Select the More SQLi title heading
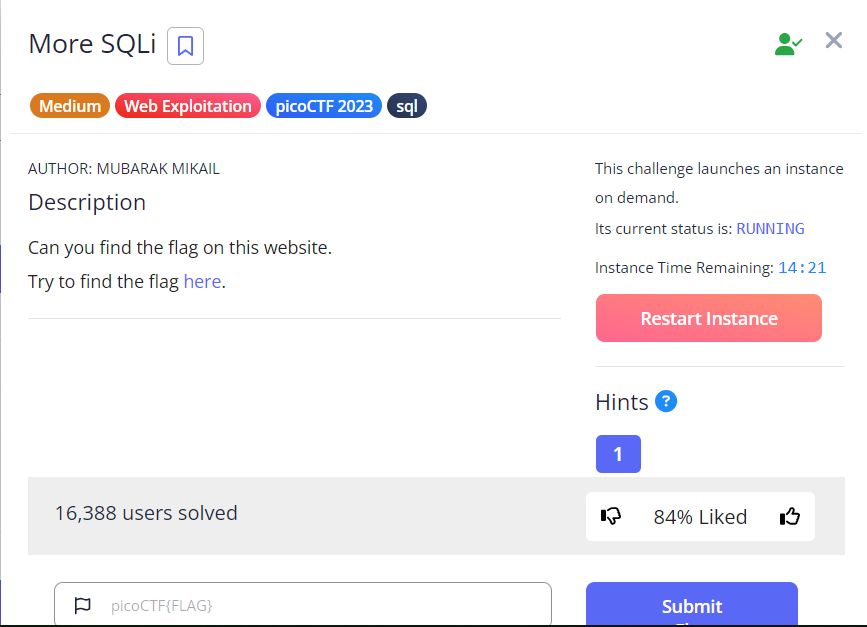The width and height of the screenshot is (867, 627). pos(92,44)
